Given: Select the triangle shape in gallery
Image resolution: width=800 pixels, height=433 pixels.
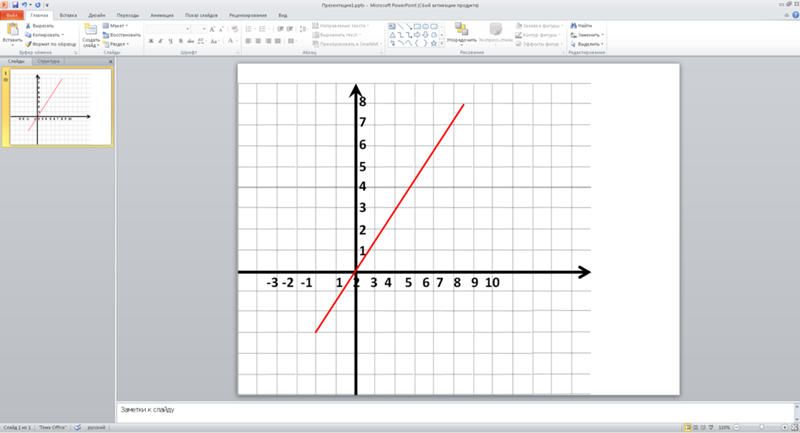Looking at the screenshot, I should 392,35.
